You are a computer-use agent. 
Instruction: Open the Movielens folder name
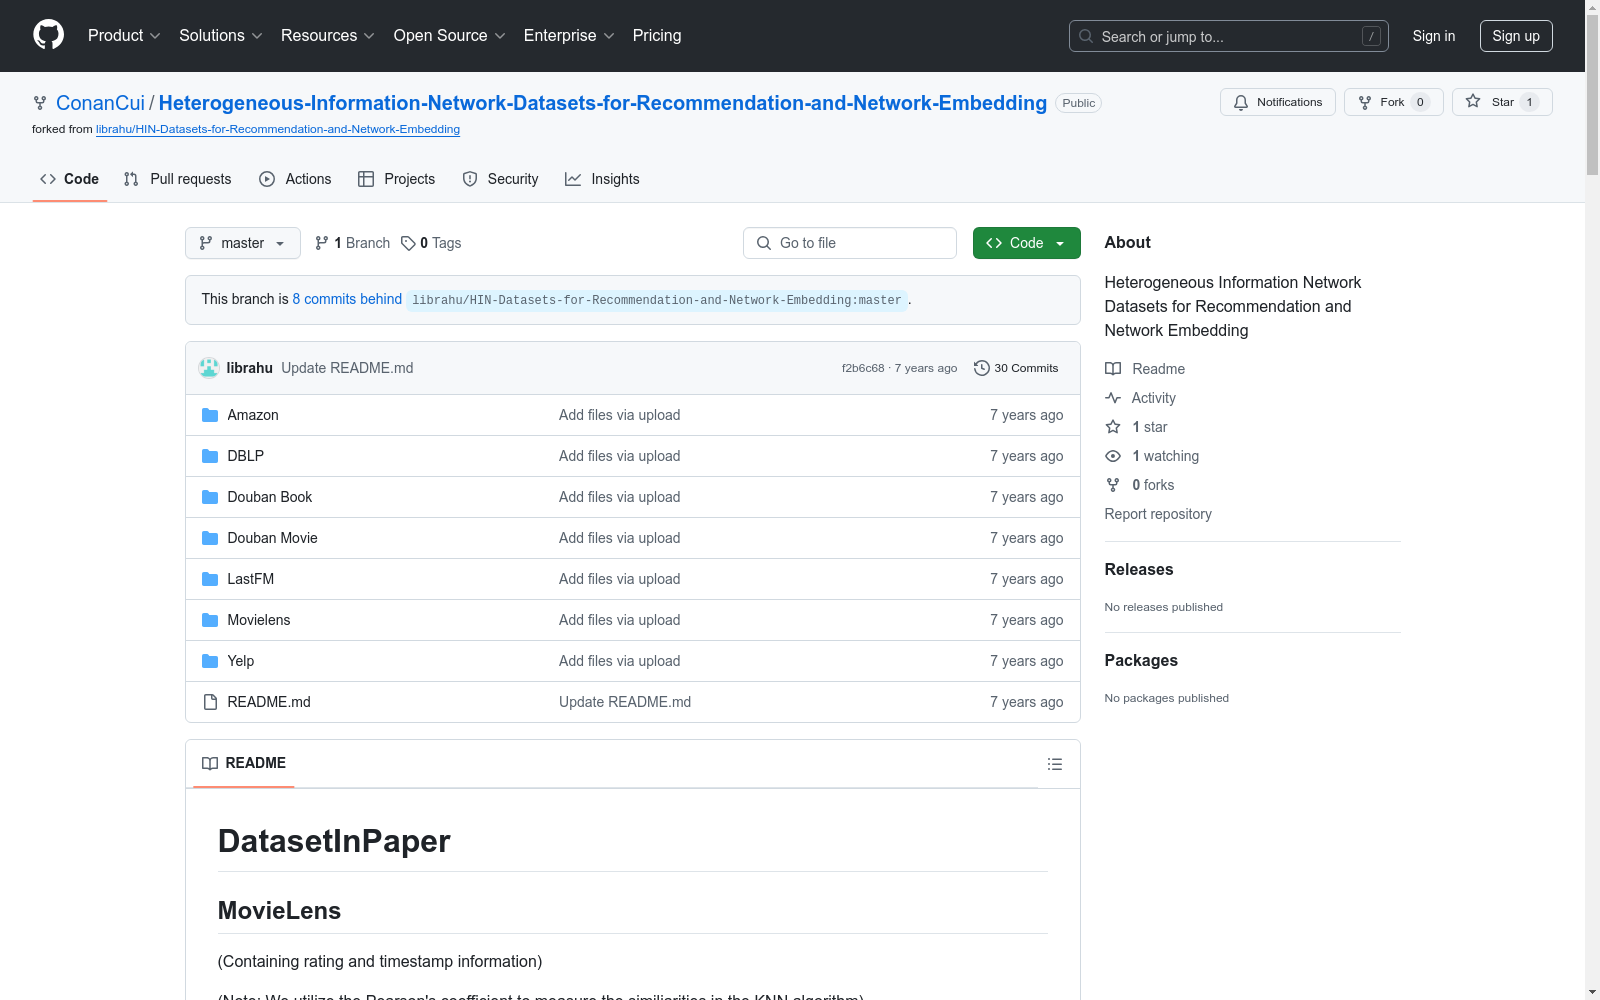[x=259, y=620]
